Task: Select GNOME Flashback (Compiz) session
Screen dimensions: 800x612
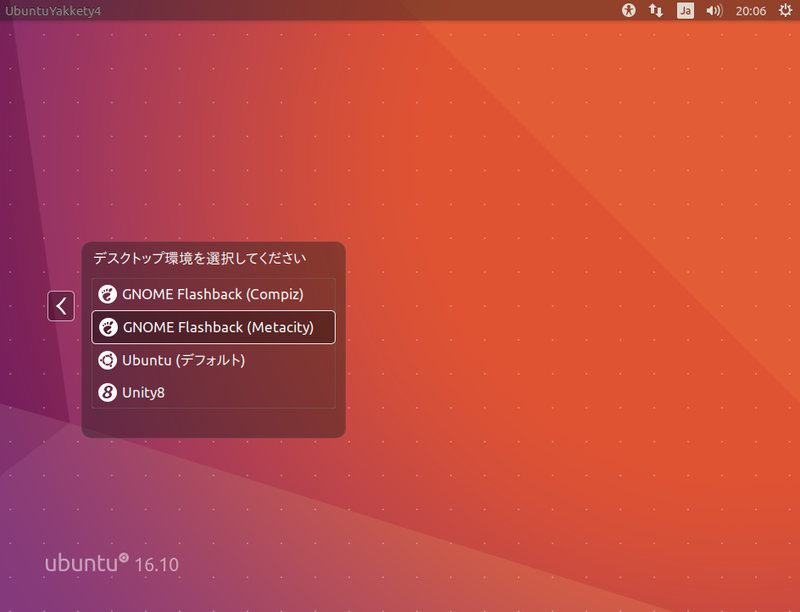Action: pyautogui.click(x=213, y=294)
